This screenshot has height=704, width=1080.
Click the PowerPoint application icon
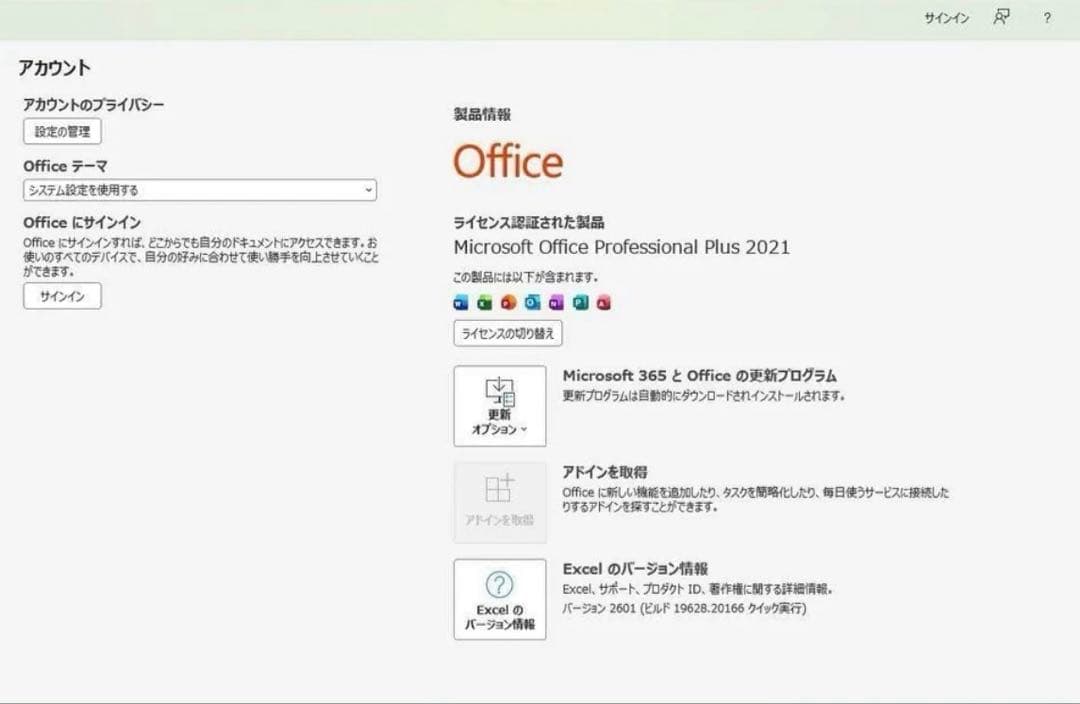(x=508, y=301)
